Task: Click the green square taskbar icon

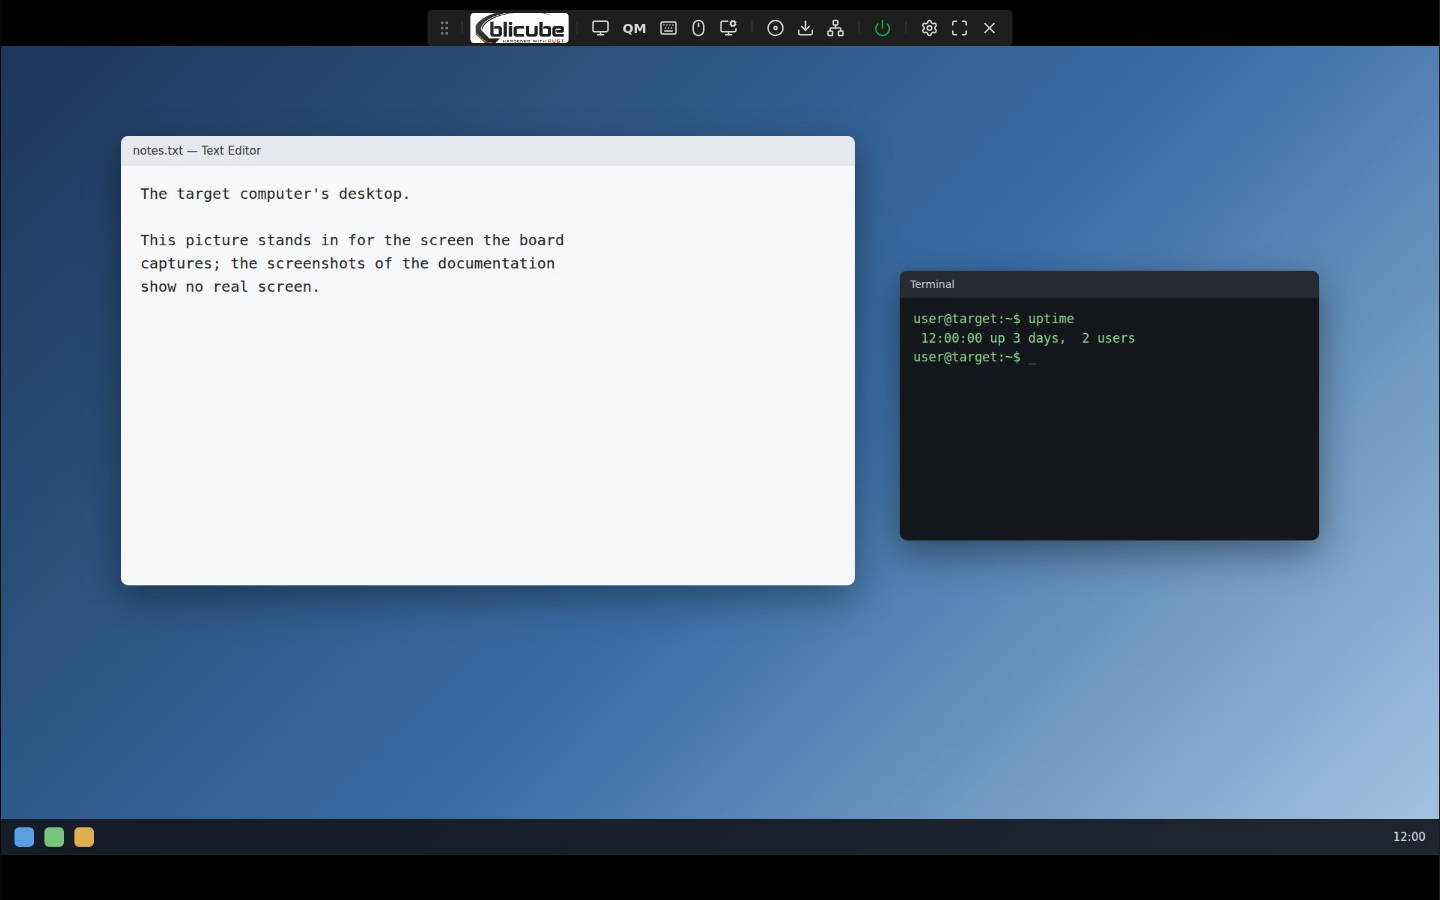Action: pyautogui.click(x=54, y=837)
